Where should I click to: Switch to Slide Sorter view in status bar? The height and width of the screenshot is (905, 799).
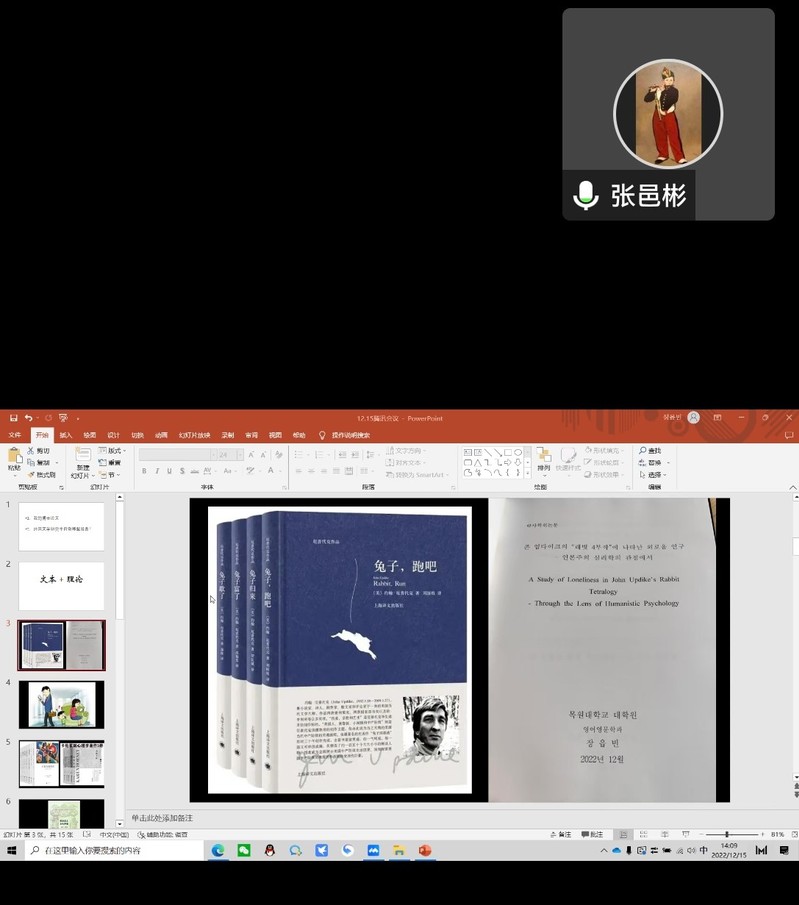pyautogui.click(x=644, y=835)
